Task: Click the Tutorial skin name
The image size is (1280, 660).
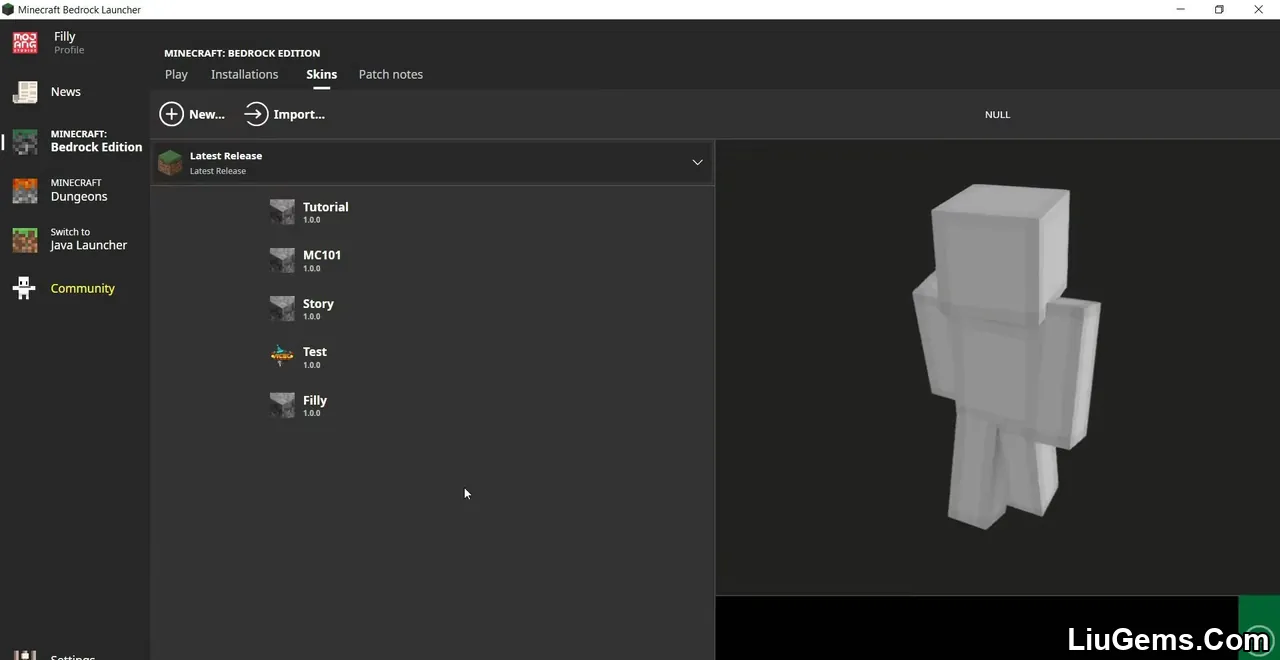Action: [x=326, y=207]
